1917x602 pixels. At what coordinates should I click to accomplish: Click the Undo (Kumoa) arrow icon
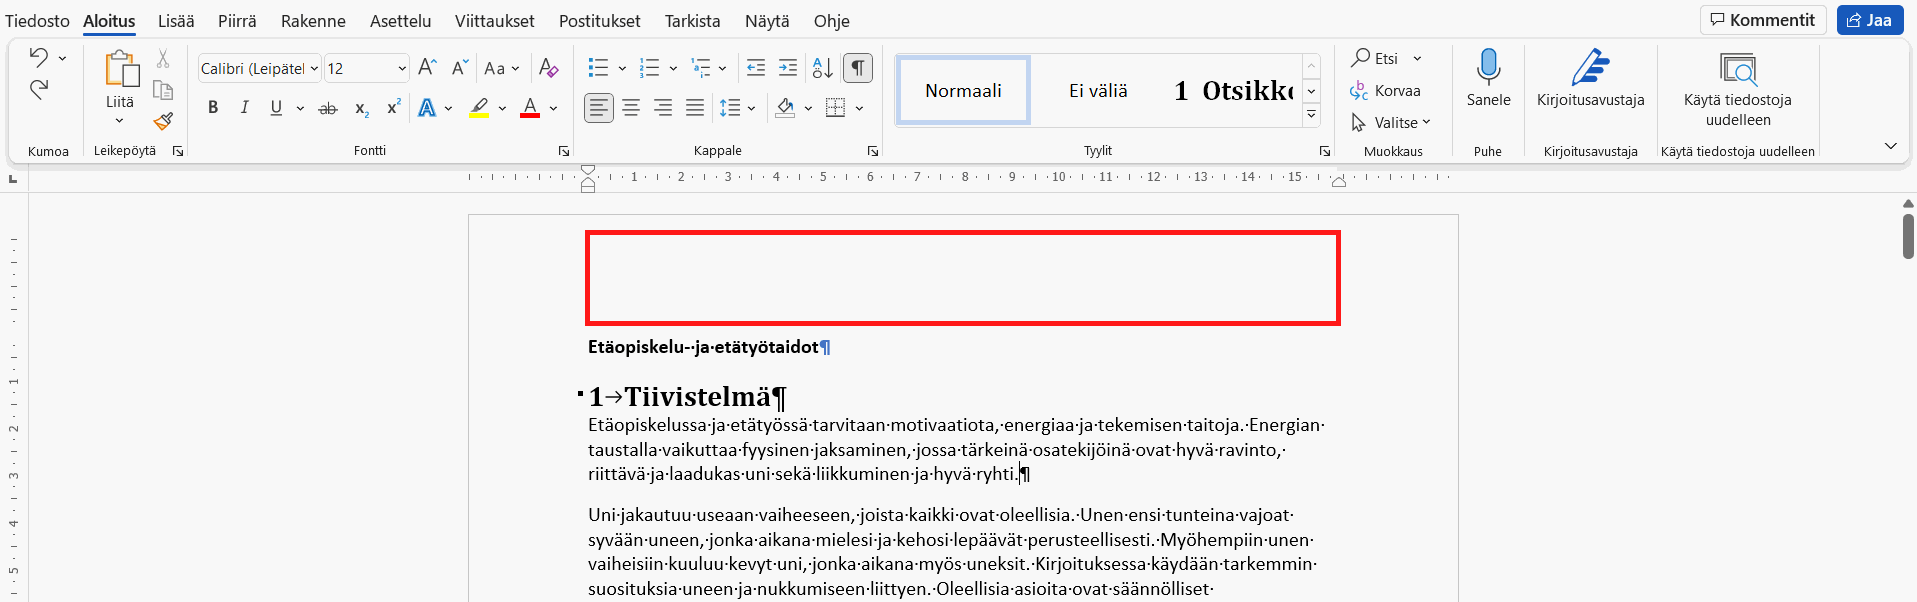tap(38, 57)
